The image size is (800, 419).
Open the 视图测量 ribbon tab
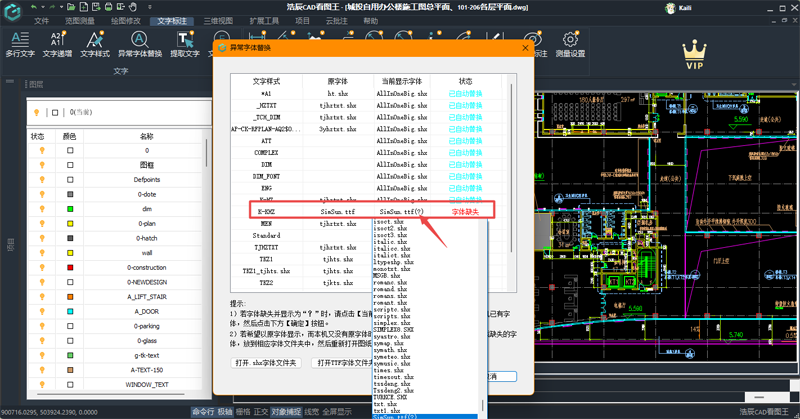[79, 20]
